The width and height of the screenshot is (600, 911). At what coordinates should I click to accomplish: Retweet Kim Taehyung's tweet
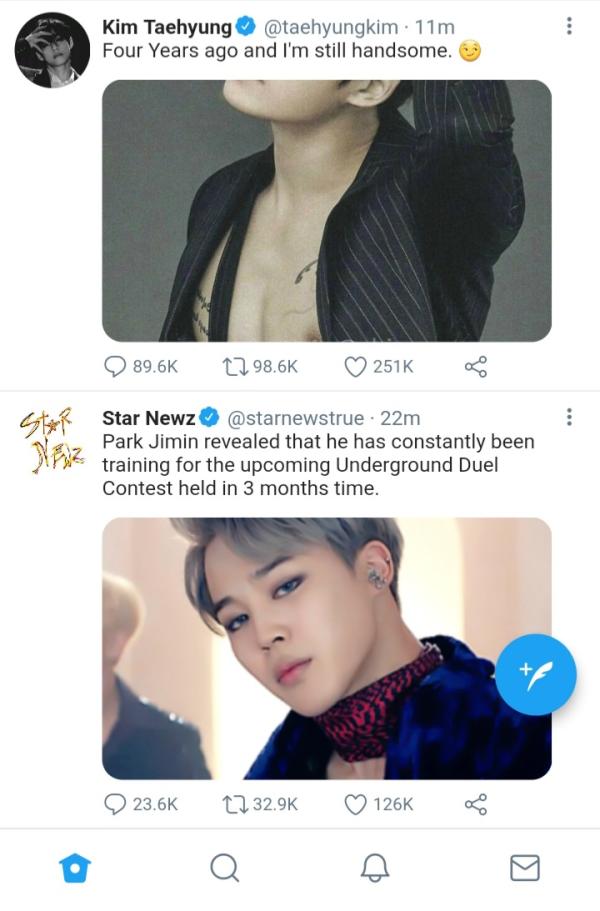point(237,367)
